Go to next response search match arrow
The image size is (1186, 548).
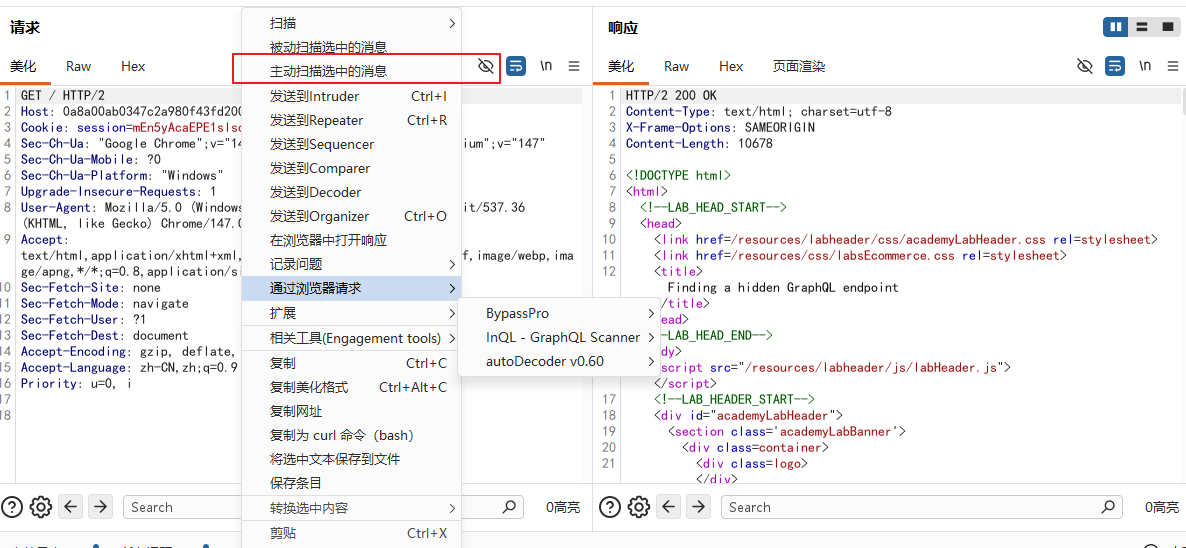tap(698, 506)
